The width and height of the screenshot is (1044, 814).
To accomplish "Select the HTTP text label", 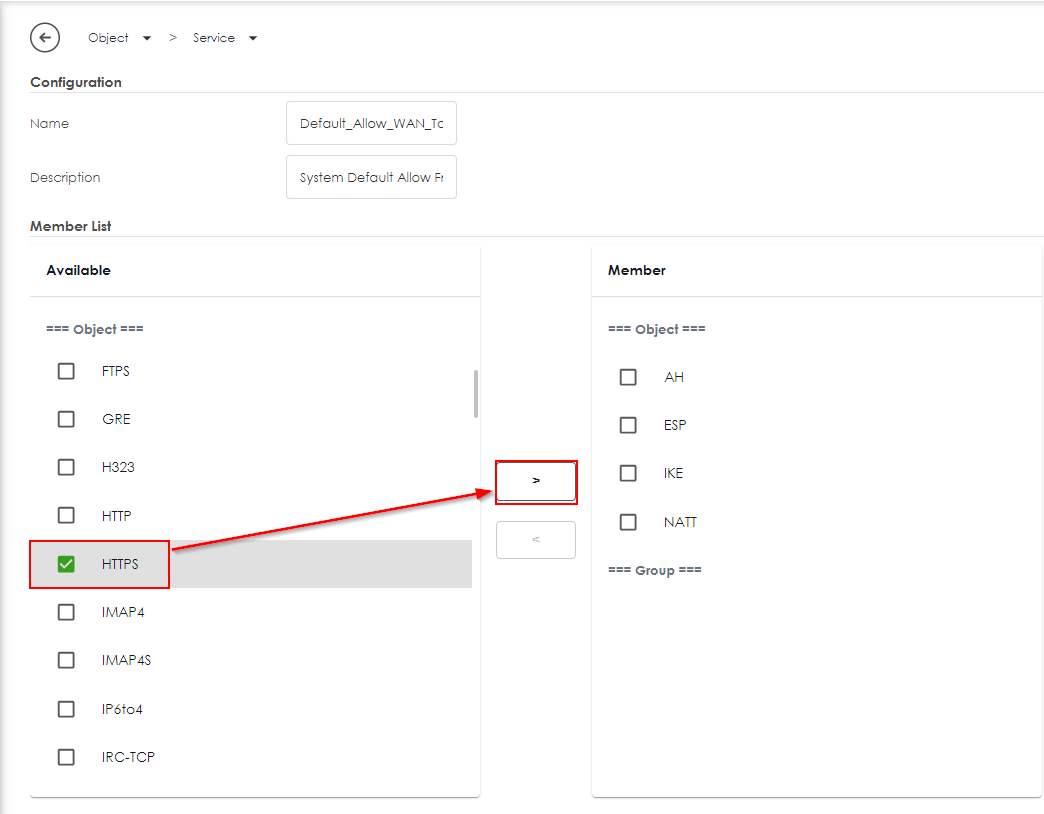I will (x=117, y=515).
